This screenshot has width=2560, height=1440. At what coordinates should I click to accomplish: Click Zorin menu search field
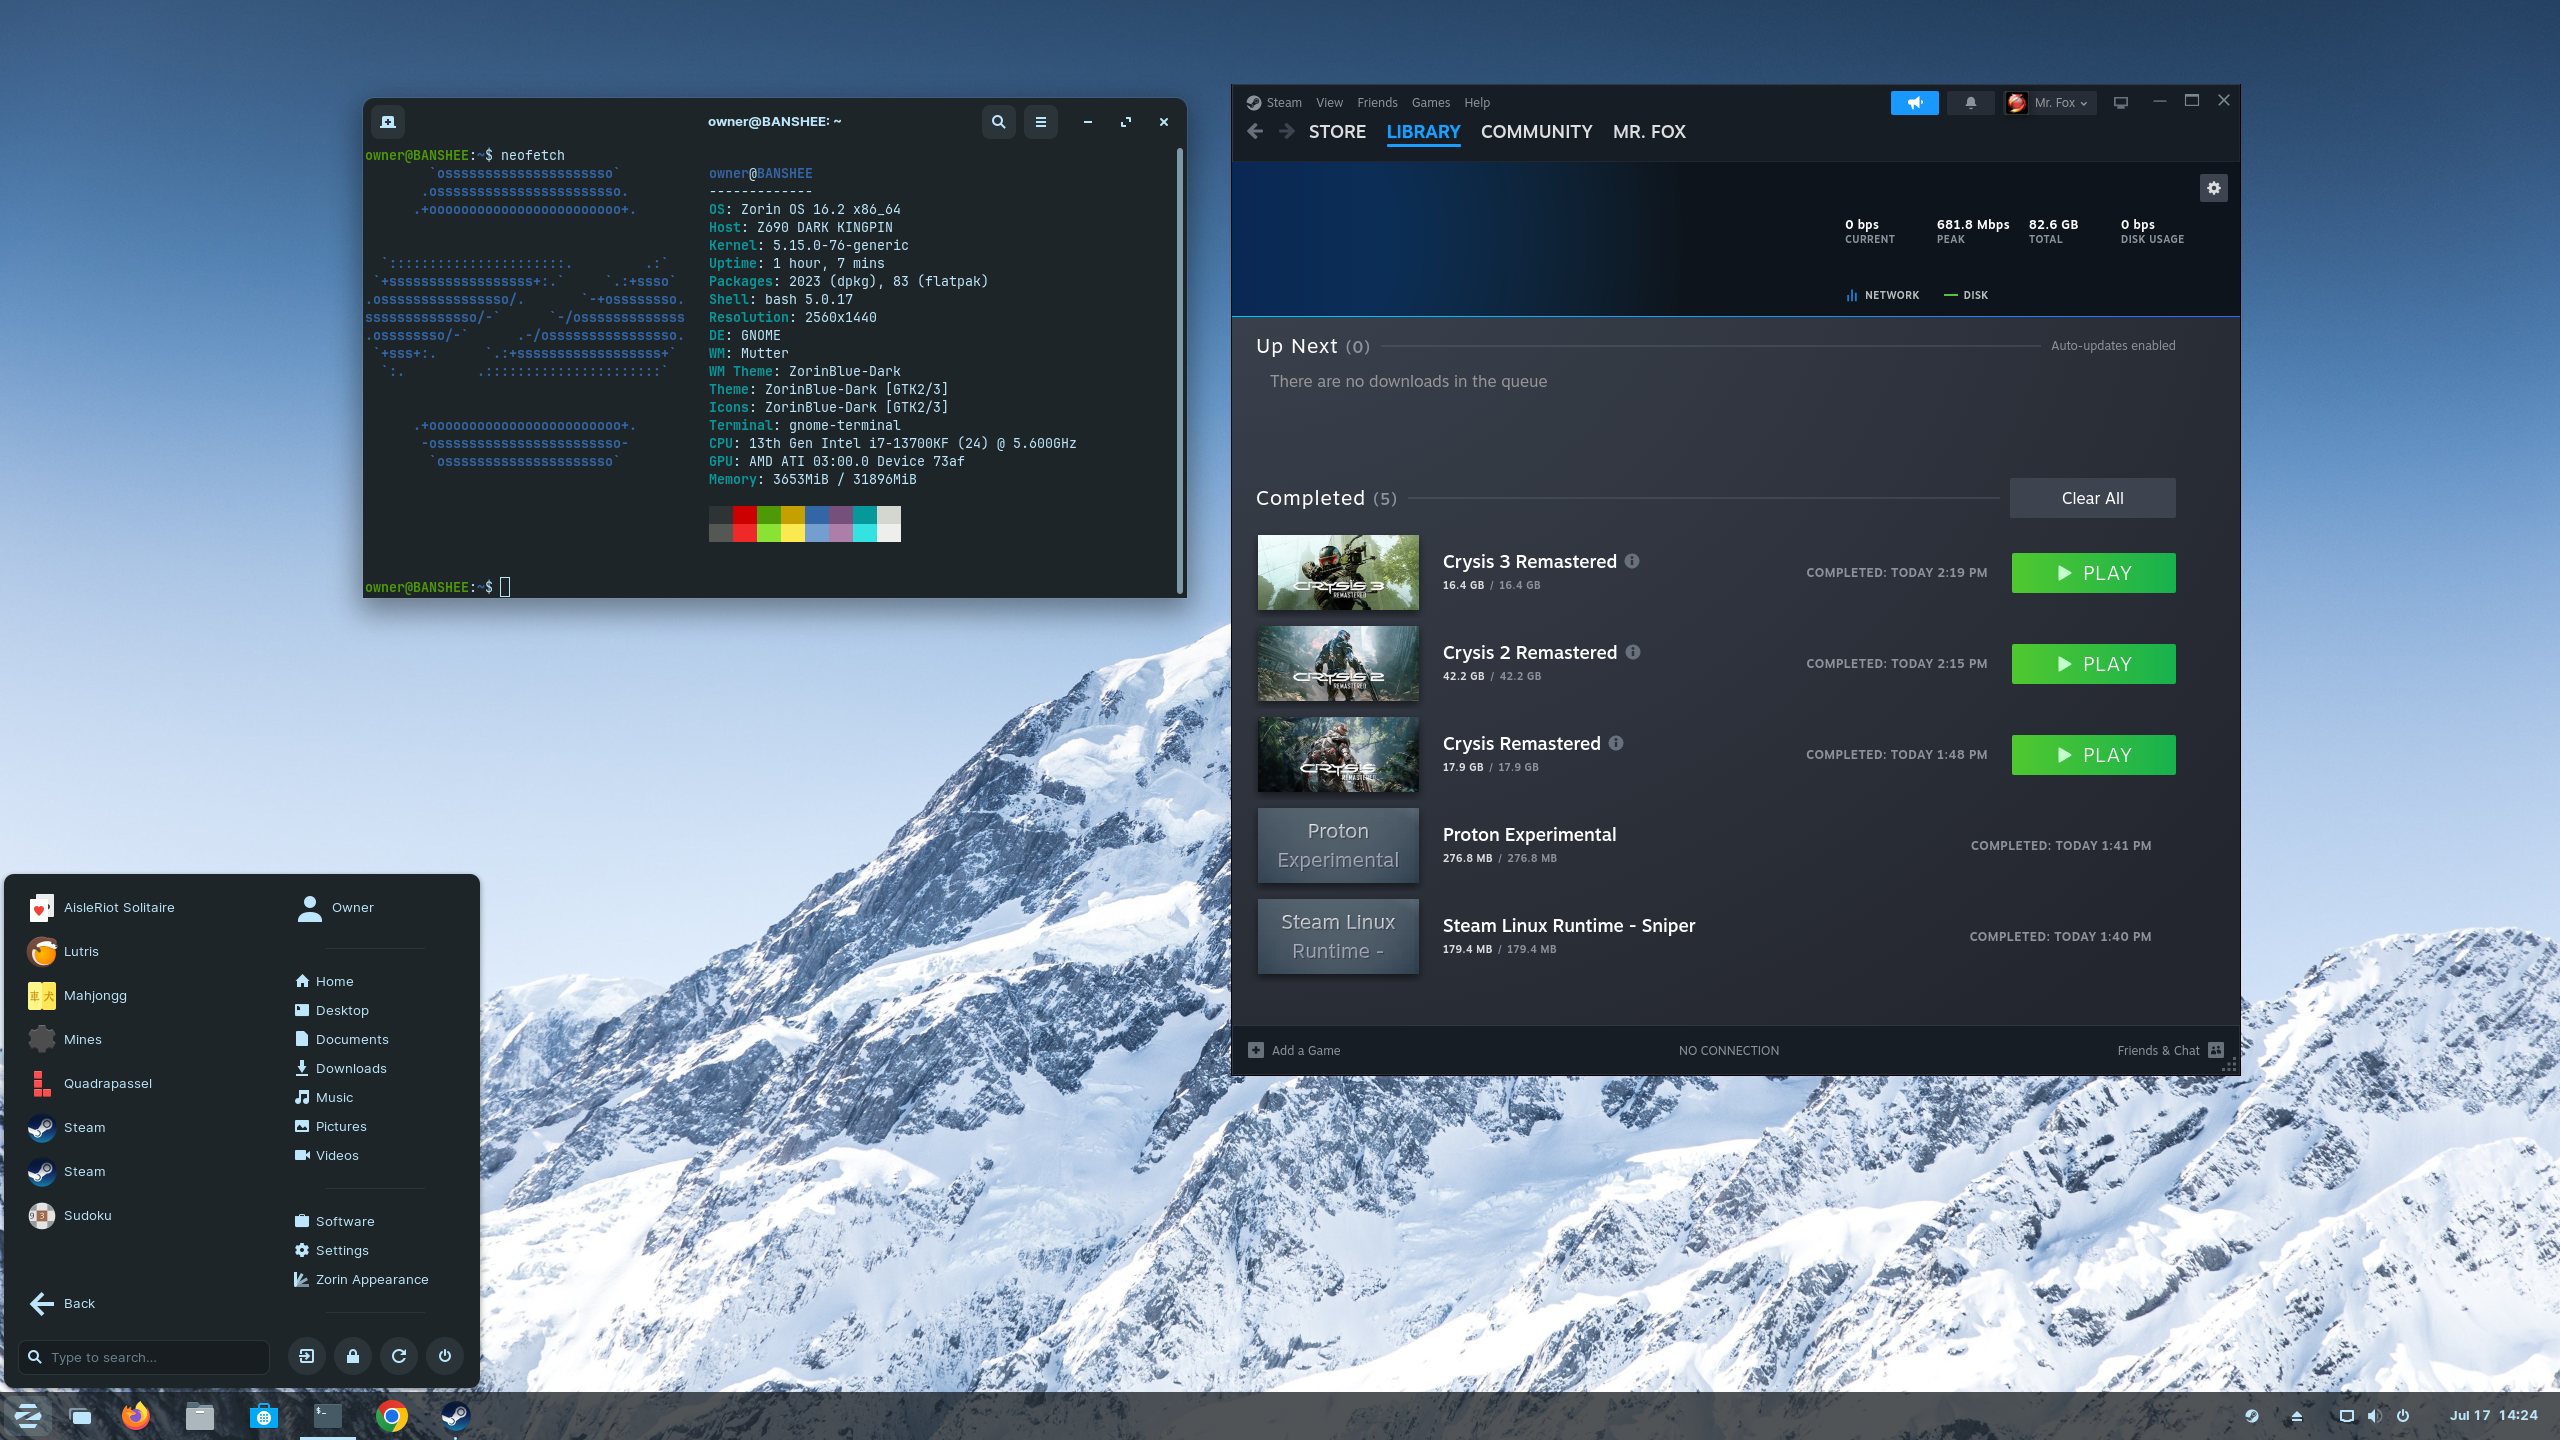tap(144, 1357)
